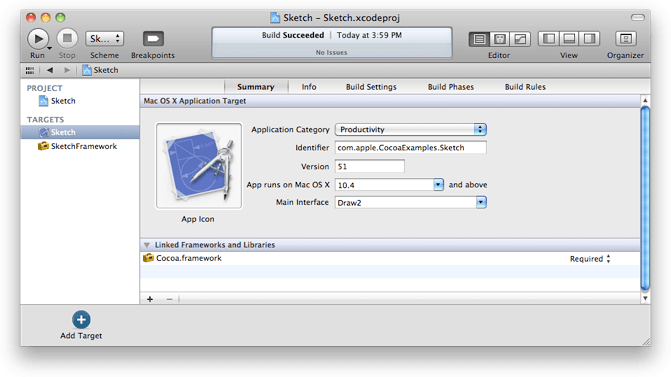Image resolution: width=671 pixels, height=377 pixels.
Task: Remove linked framework with minus button
Action: point(169,299)
